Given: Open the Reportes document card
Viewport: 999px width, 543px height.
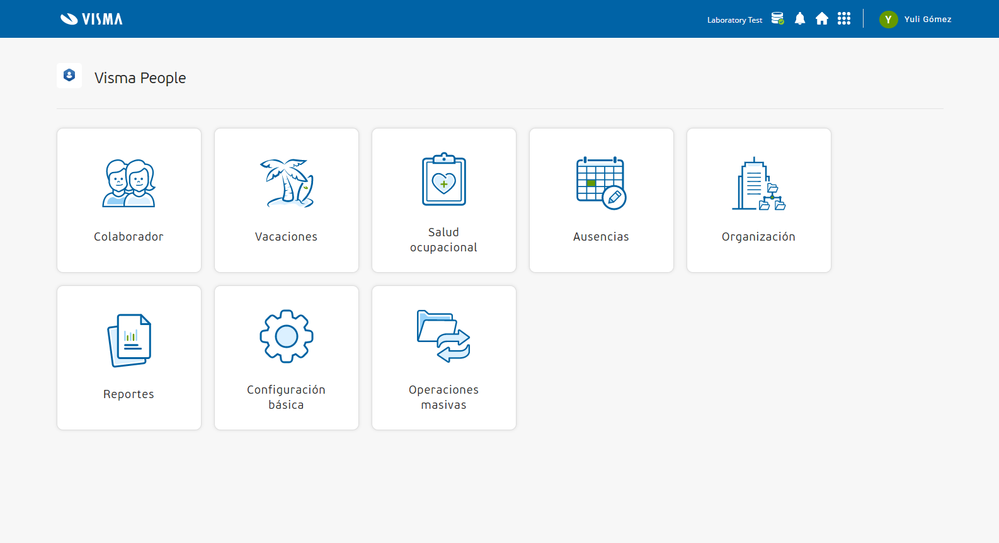Looking at the screenshot, I should [x=129, y=358].
